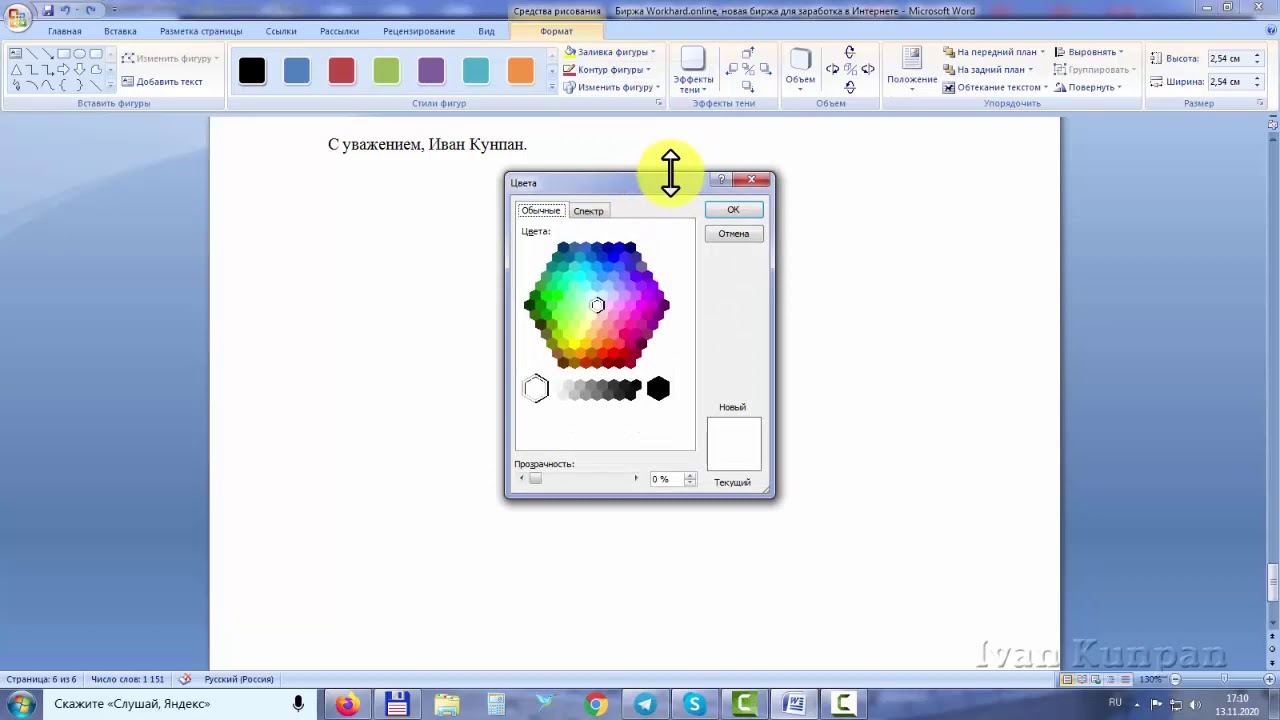This screenshot has width=1280, height=720.
Task: Confirm the color with the OK button
Action: 733,210
